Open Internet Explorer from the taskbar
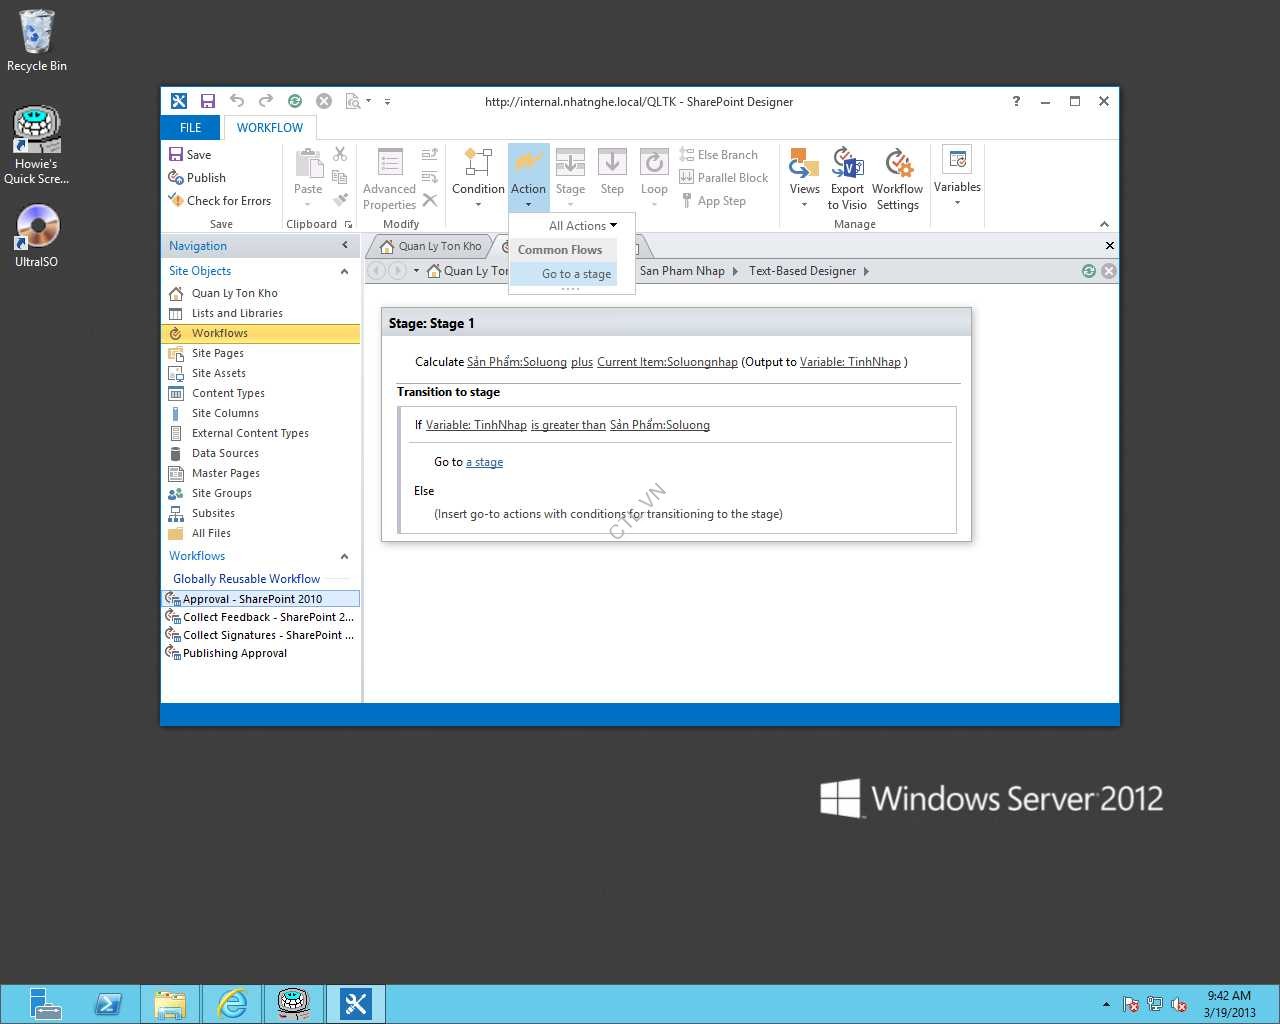This screenshot has height=1024, width=1280. [232, 1003]
